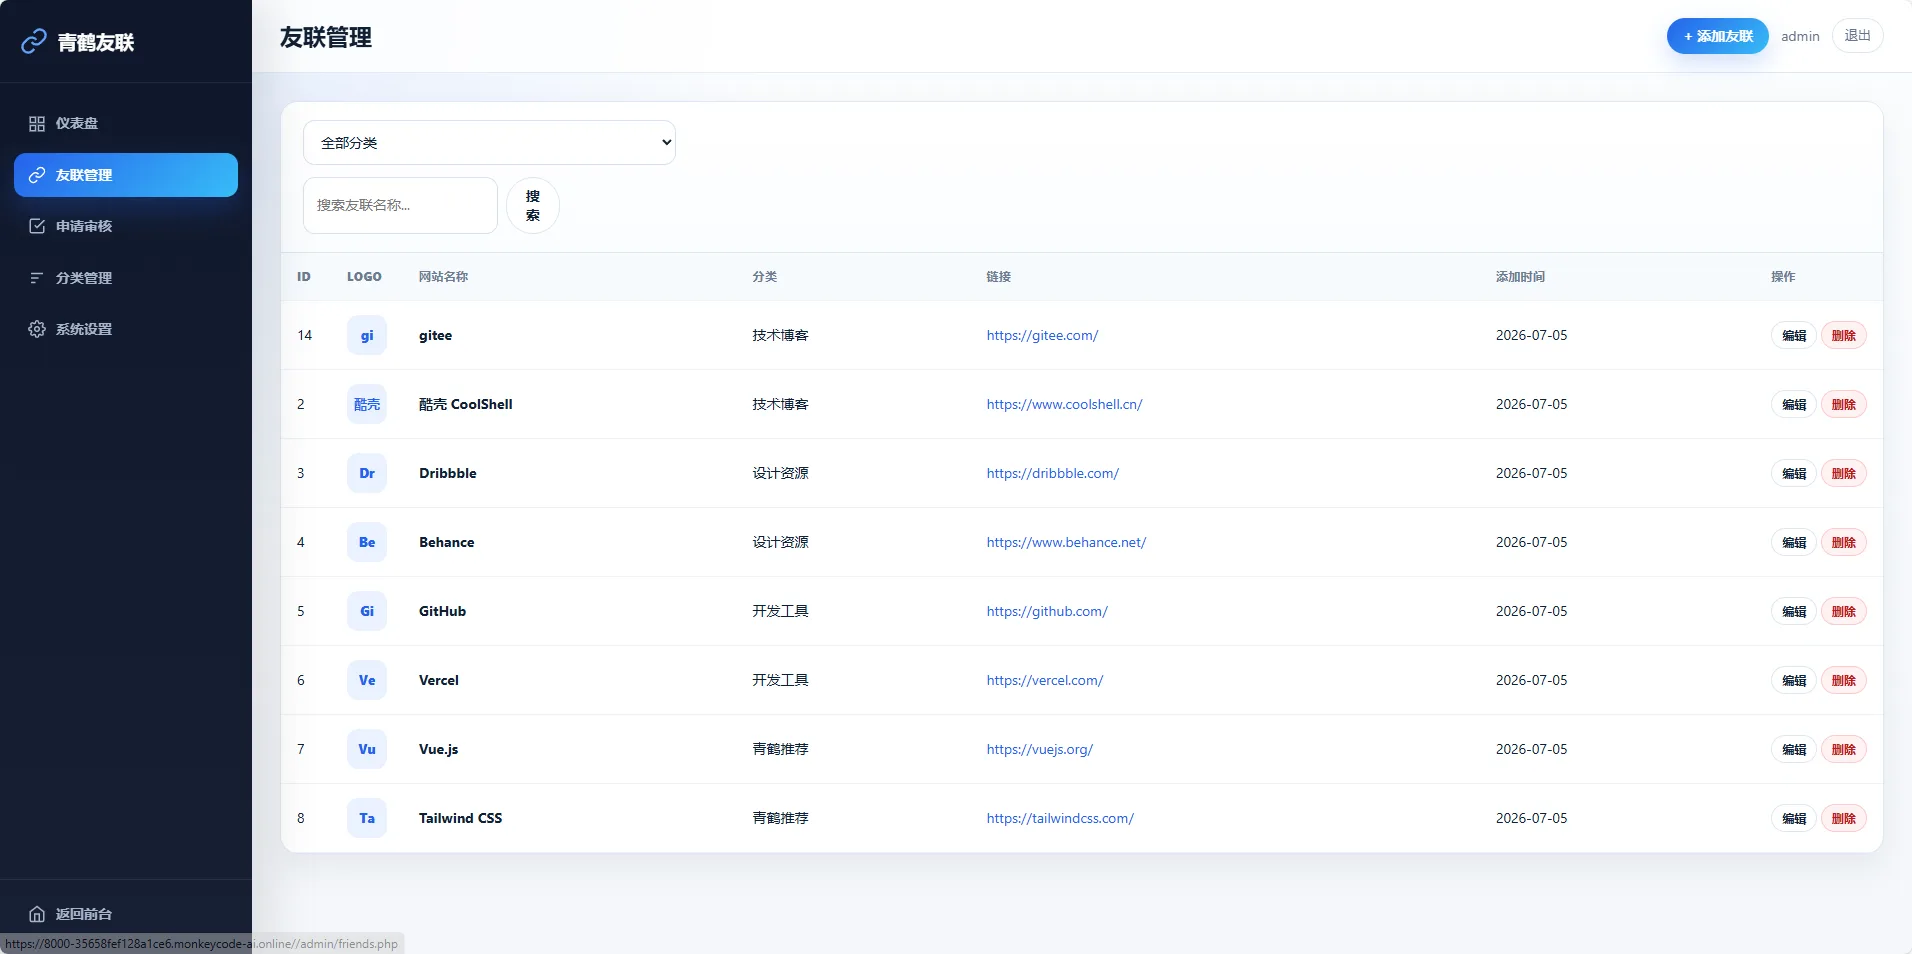Viewport: 1912px width, 954px height.
Task: Open 分类管理 in the sidebar
Action: pyautogui.click(x=126, y=278)
